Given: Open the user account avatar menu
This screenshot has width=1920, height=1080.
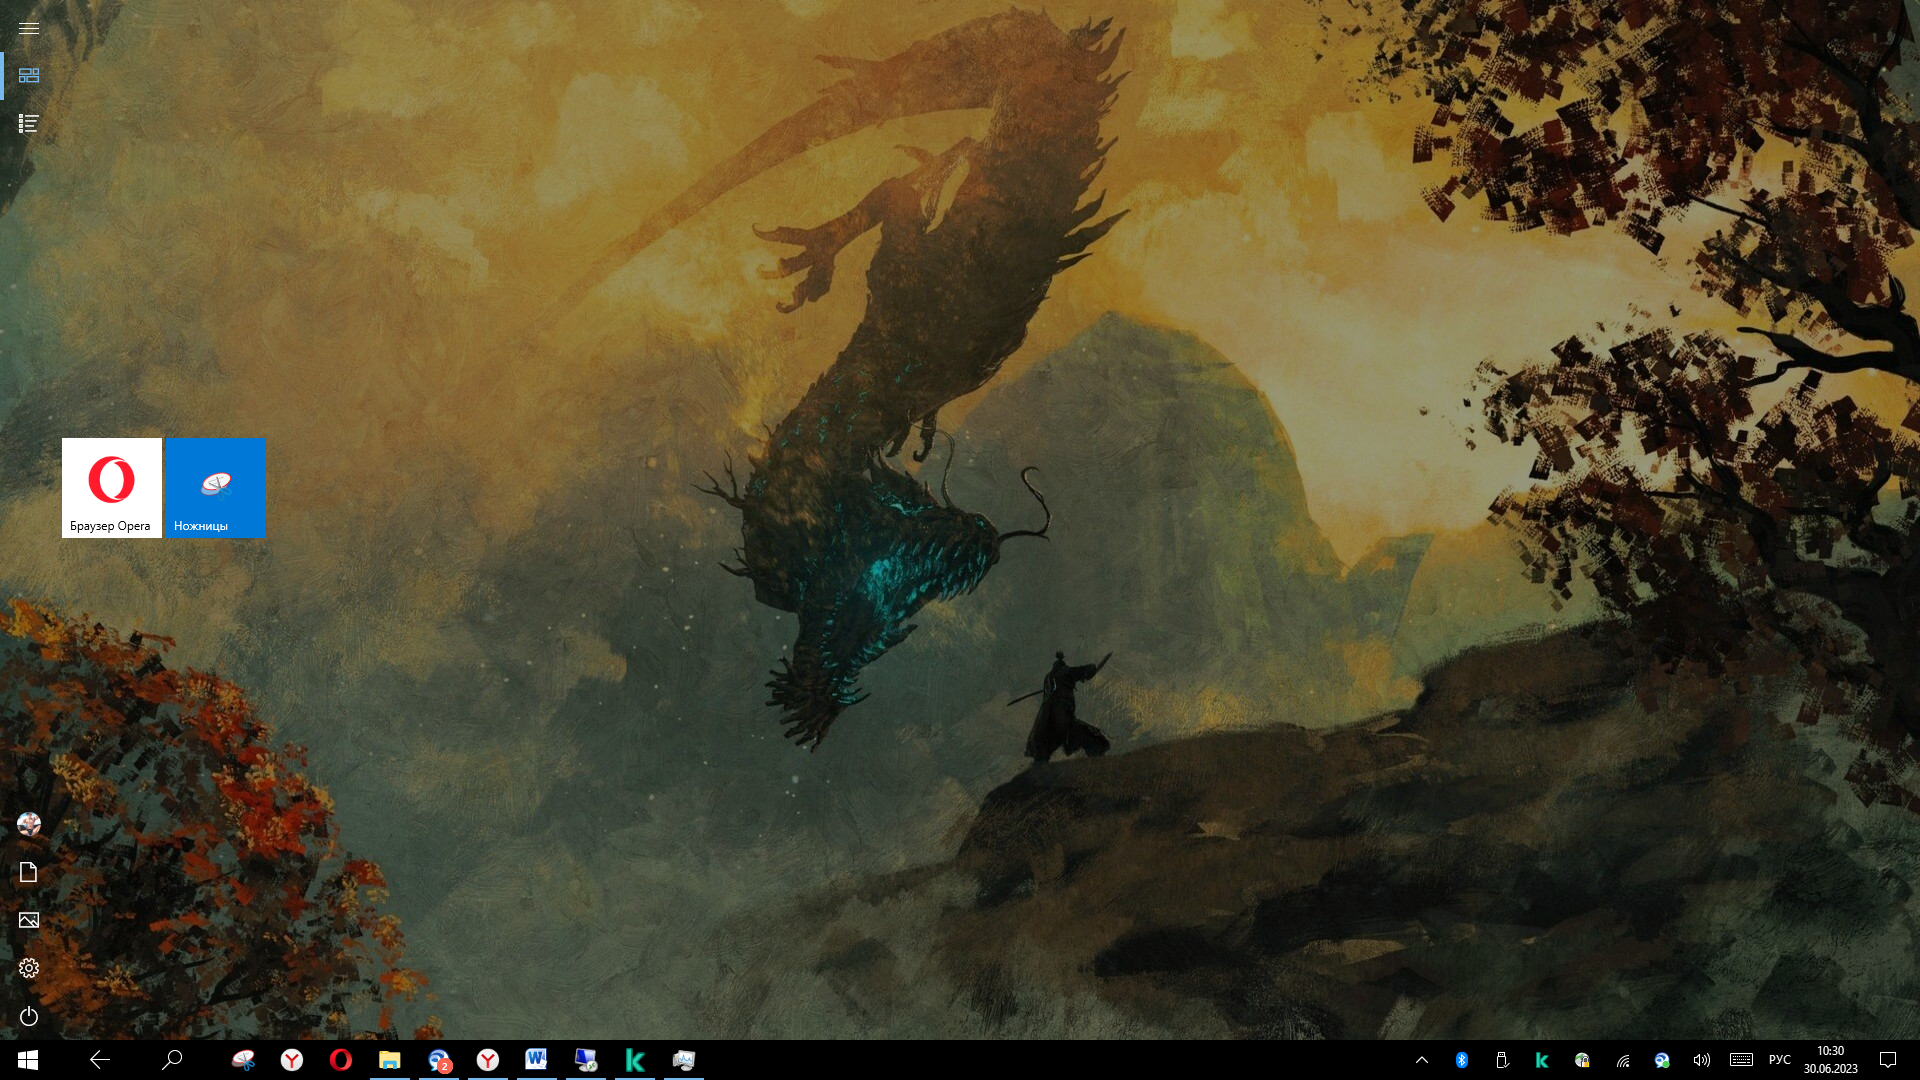Looking at the screenshot, I should click(29, 824).
